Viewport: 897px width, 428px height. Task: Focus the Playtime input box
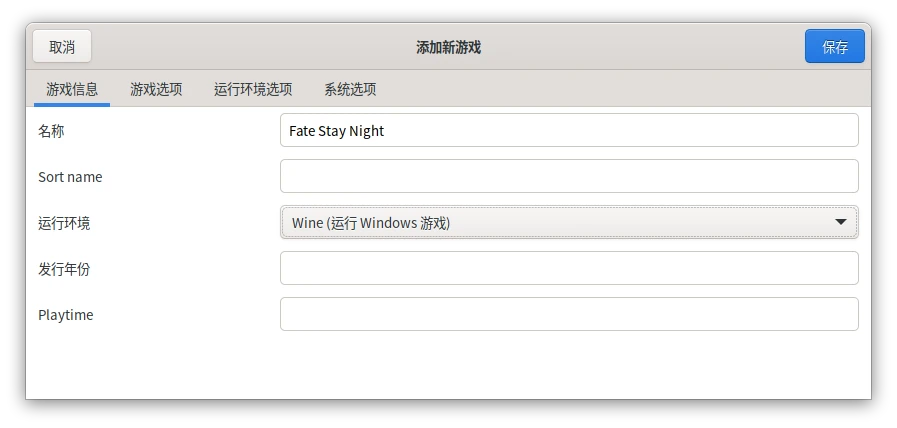(x=568, y=314)
